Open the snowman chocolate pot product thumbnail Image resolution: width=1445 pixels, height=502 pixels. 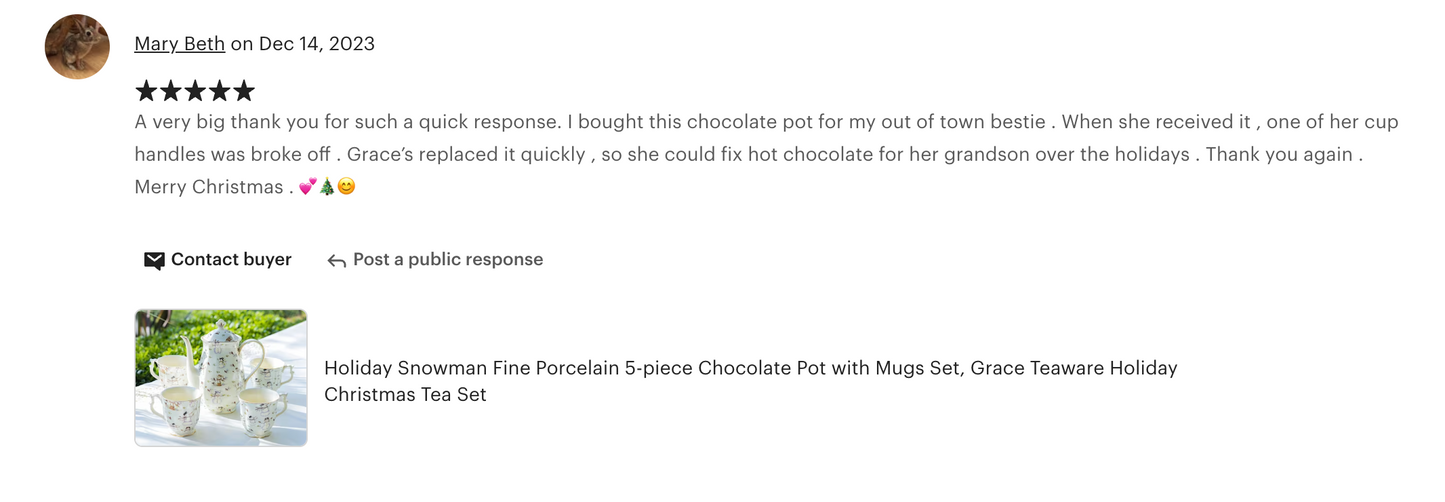tap(221, 378)
